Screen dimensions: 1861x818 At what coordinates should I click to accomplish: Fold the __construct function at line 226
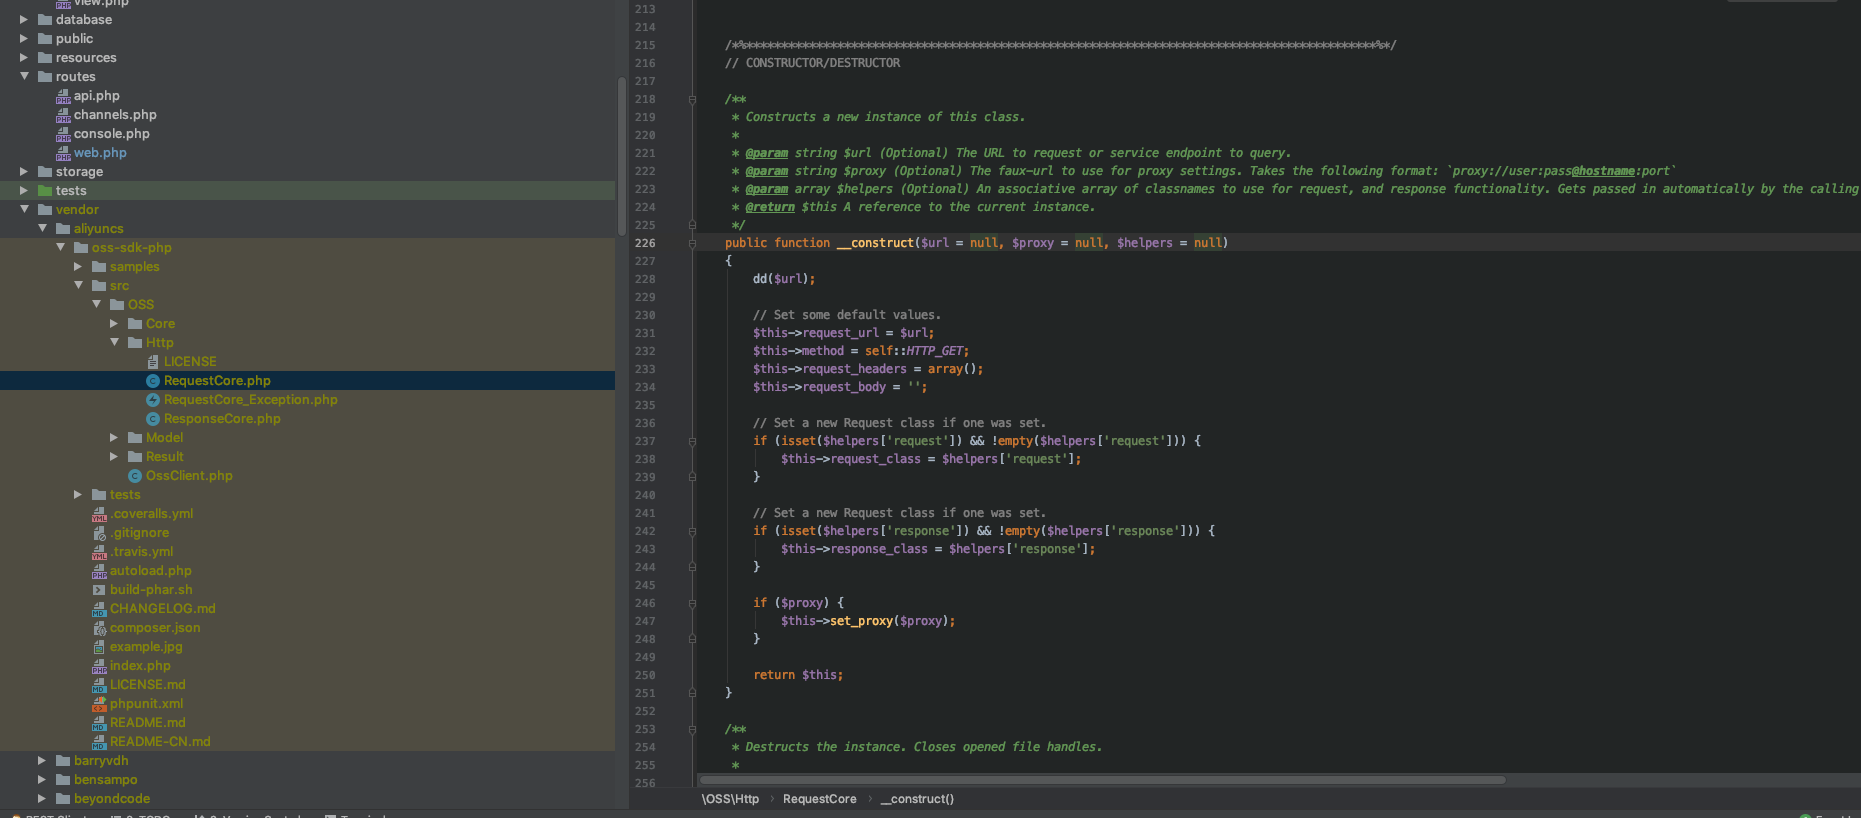[x=692, y=243]
